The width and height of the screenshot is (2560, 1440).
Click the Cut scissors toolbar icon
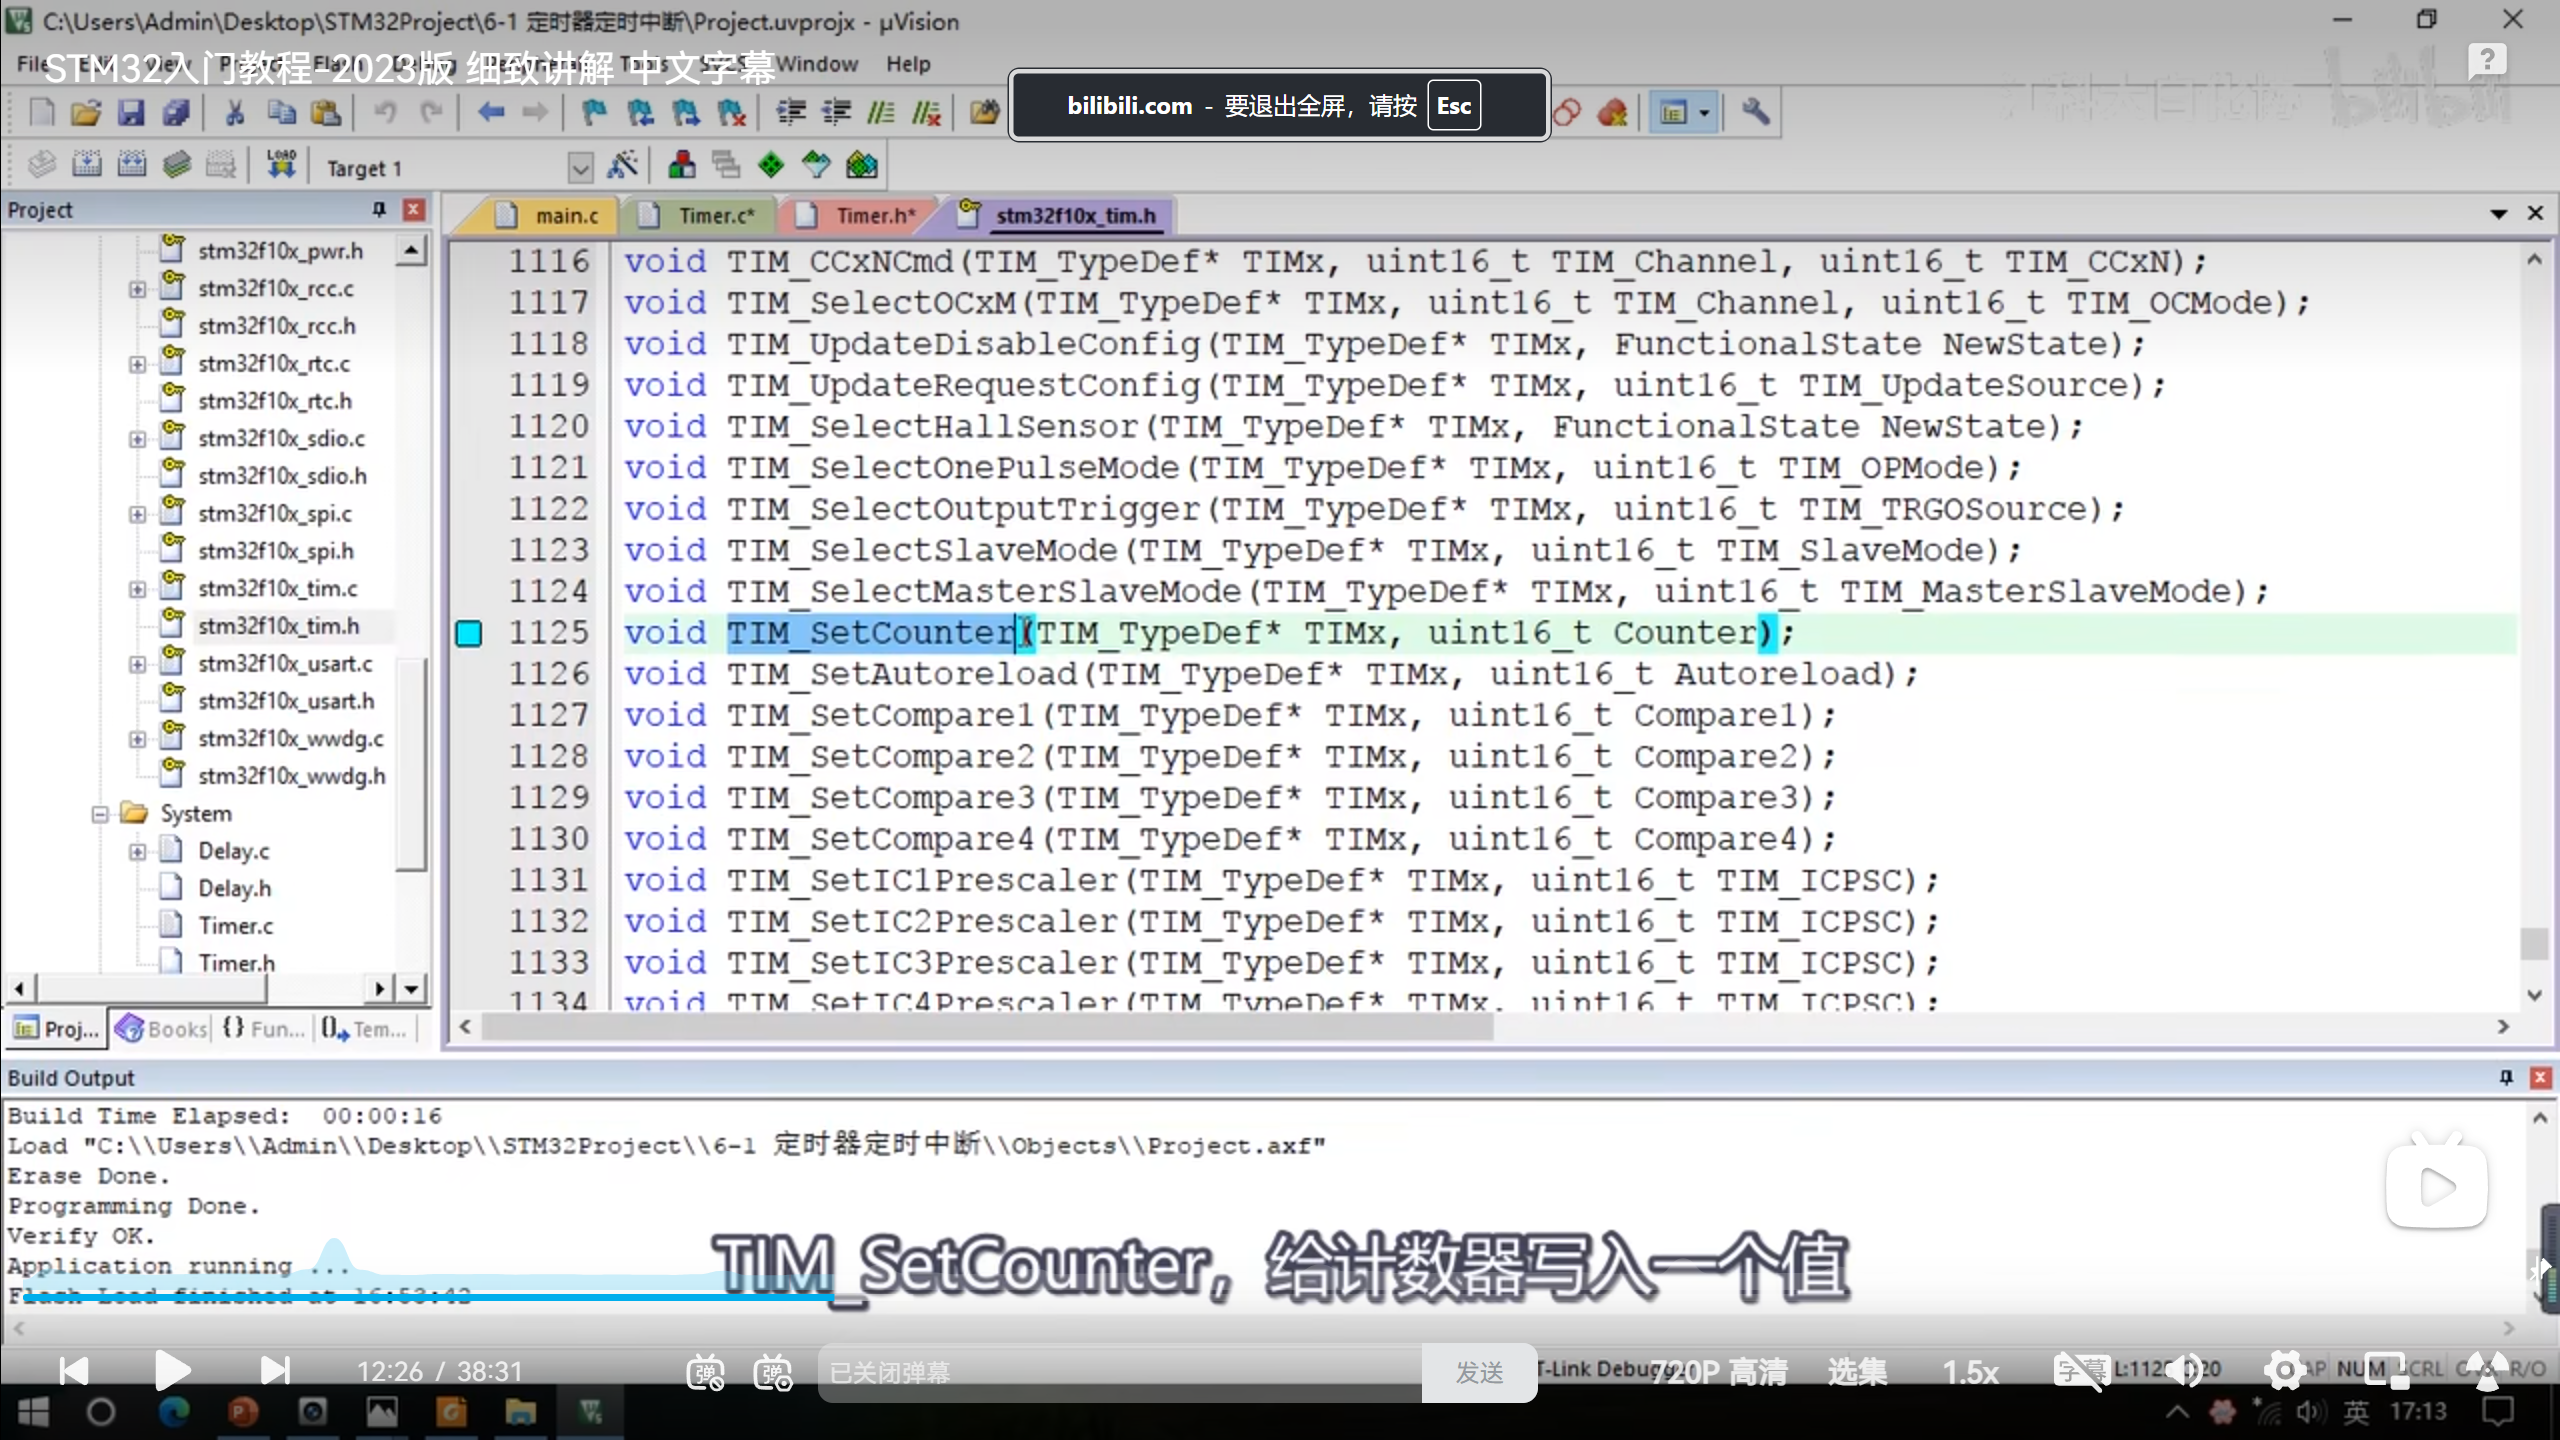coord(235,113)
